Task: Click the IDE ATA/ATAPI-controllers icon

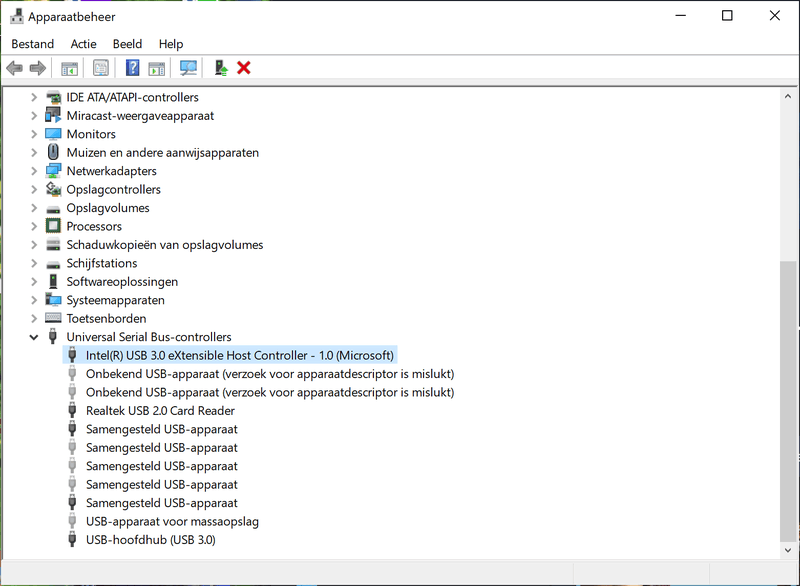Action: click(x=53, y=97)
